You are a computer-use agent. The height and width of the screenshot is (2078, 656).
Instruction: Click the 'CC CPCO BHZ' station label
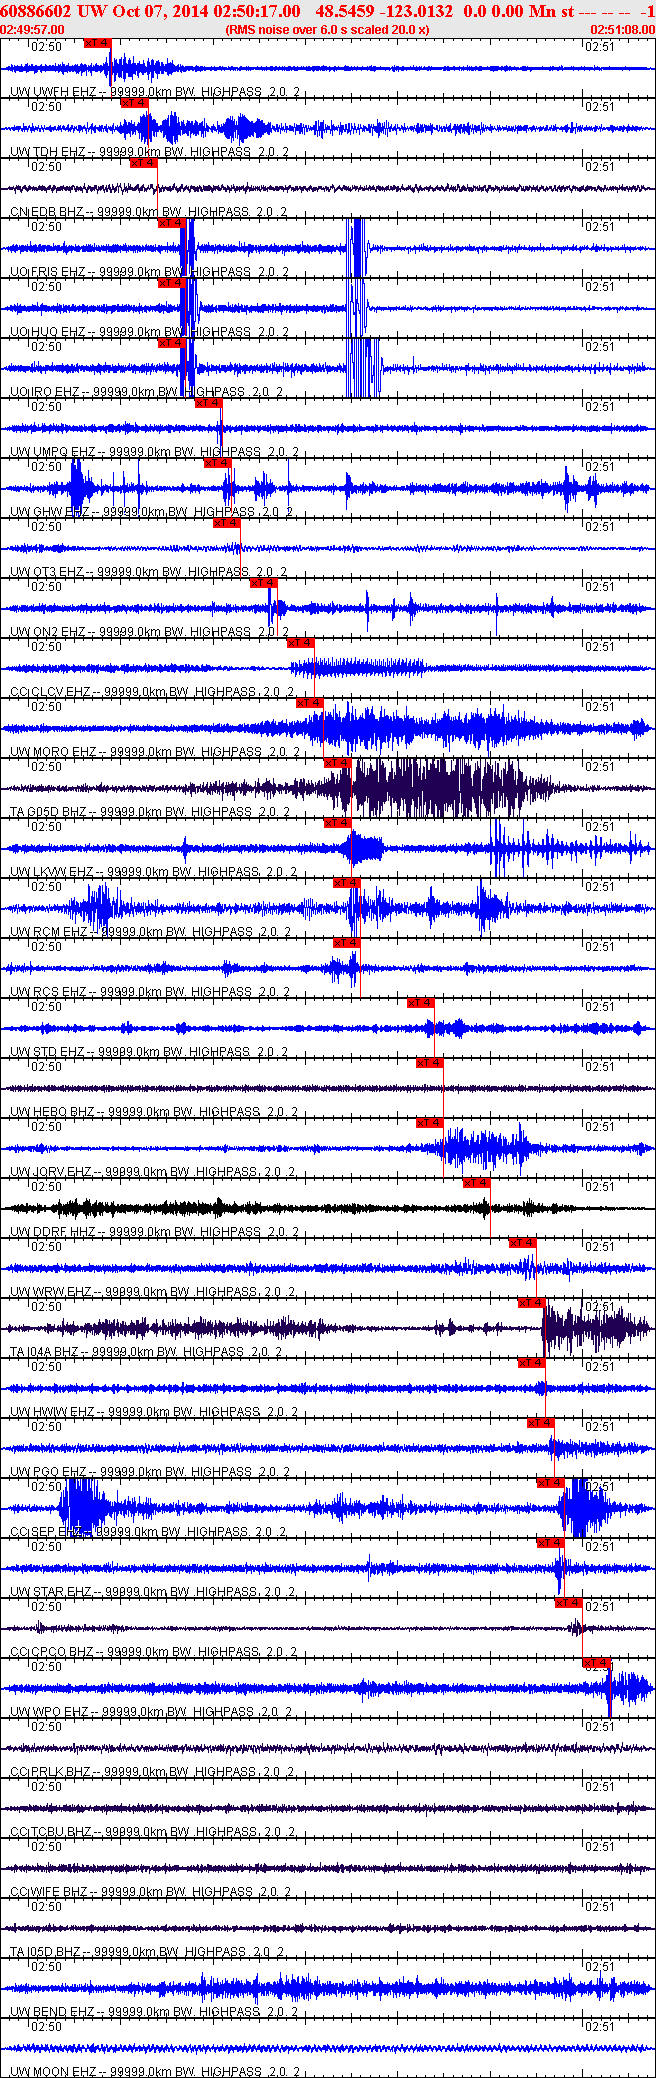click(x=51, y=1652)
